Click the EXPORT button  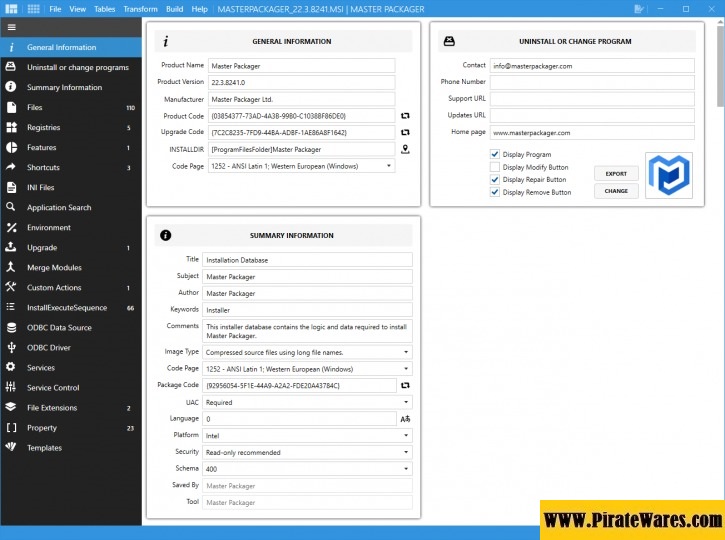(616, 173)
